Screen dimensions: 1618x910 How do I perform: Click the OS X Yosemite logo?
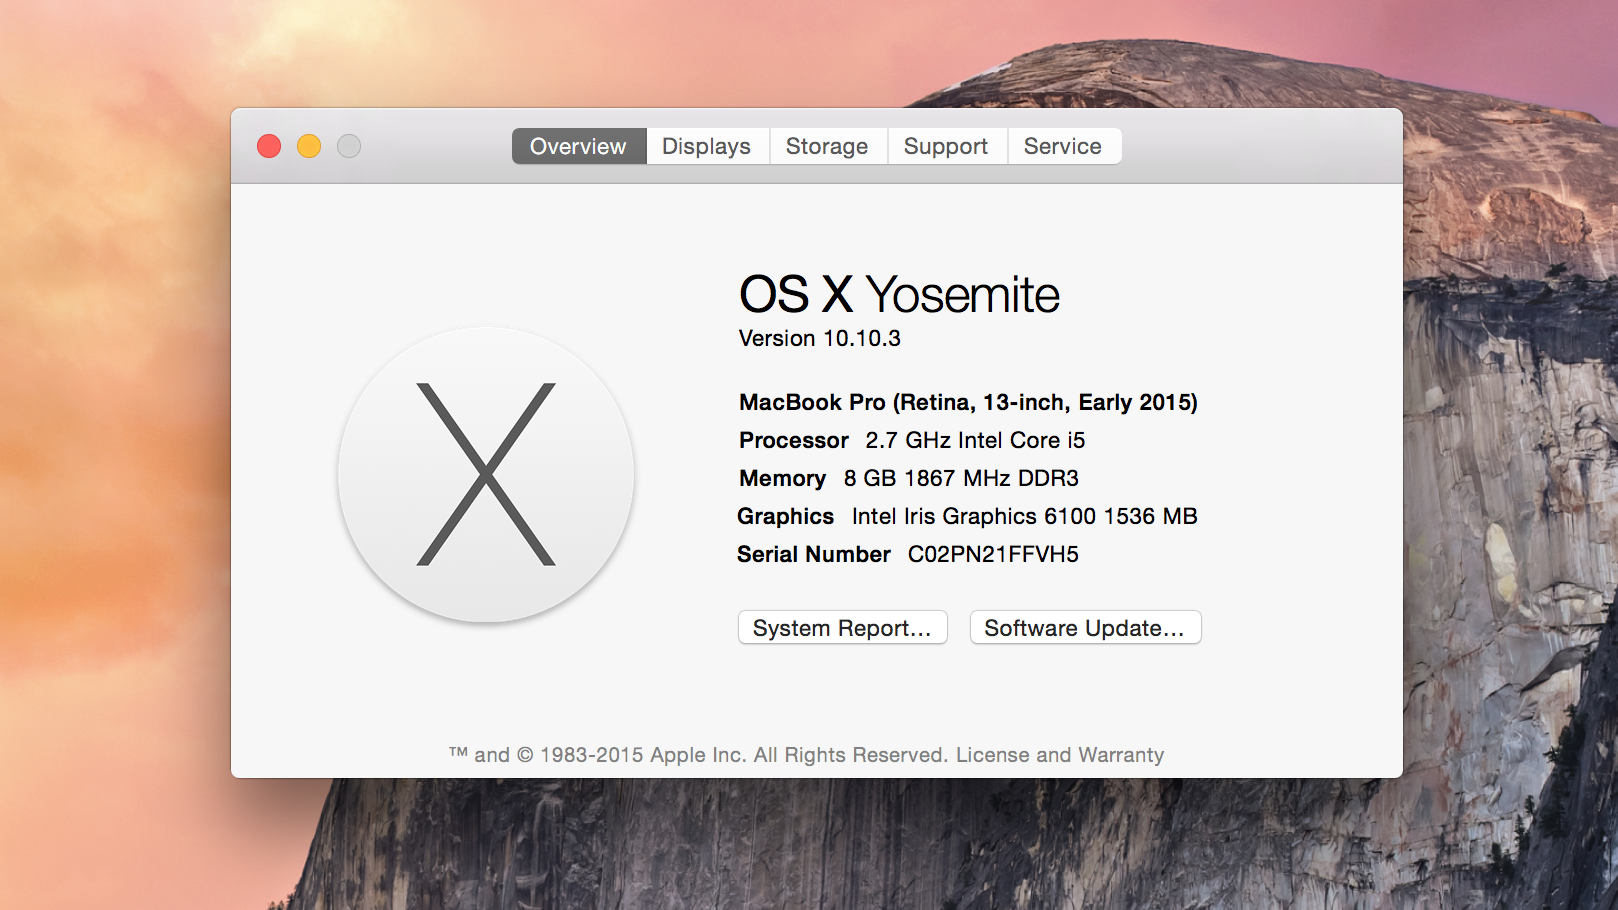(x=486, y=474)
